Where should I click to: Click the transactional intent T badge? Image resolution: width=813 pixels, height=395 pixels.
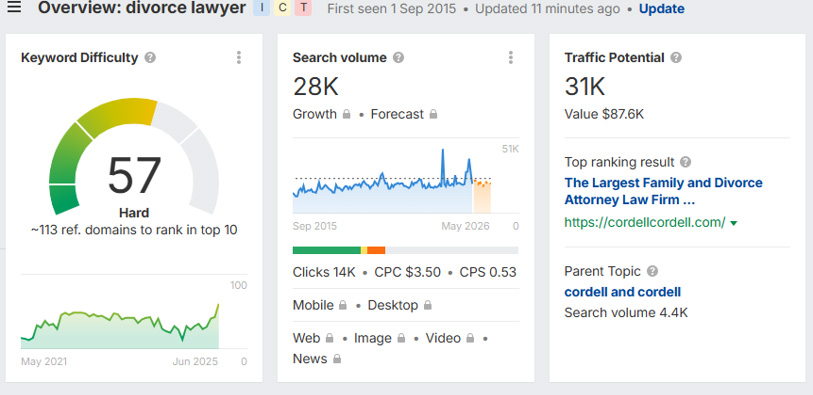click(303, 8)
